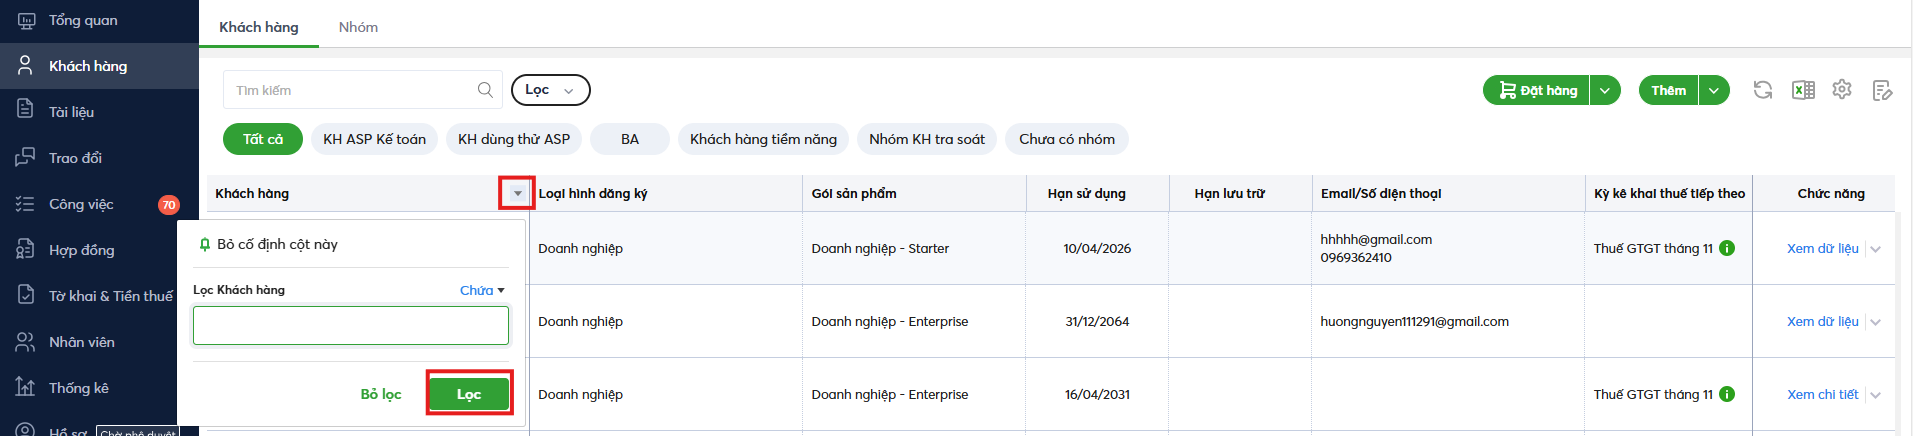Screen dimensions: 1913x436
Task: Export list via Excel icon
Action: [x=1803, y=90]
